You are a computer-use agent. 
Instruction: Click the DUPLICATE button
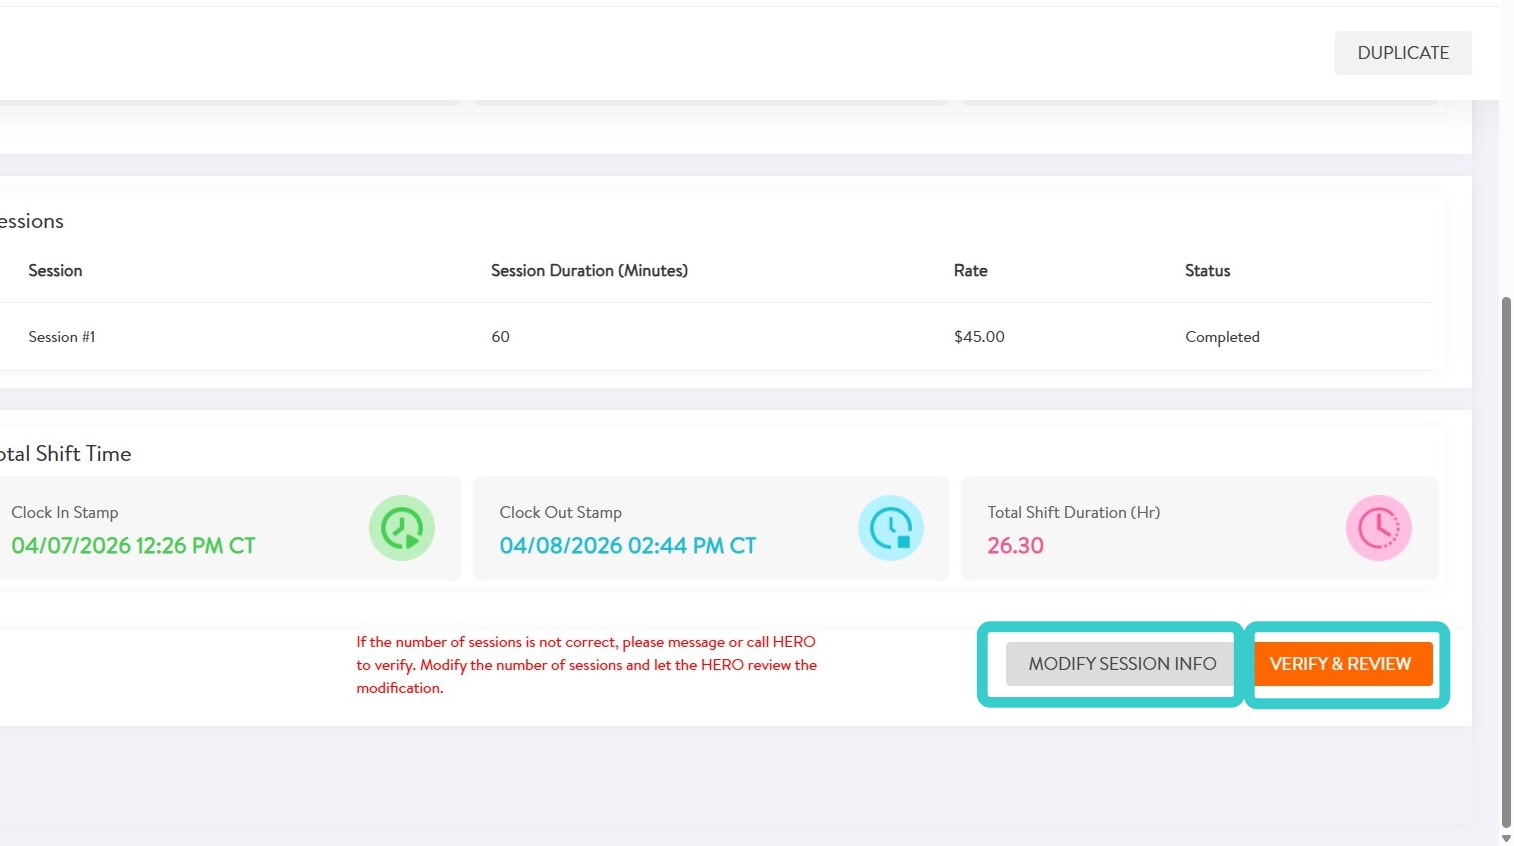1403,53
